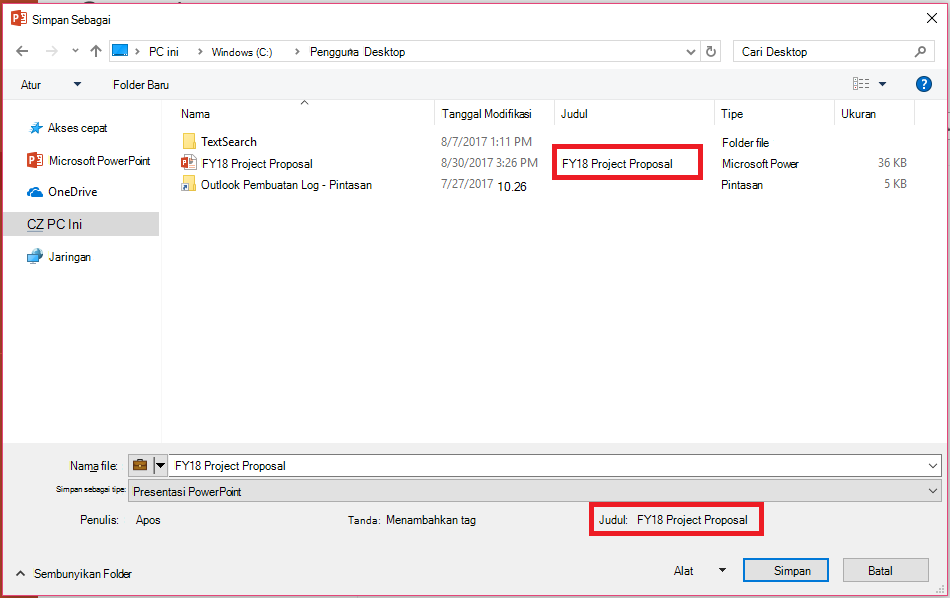Click the Outlook shortcut folder icon
The image size is (950, 598).
point(188,184)
